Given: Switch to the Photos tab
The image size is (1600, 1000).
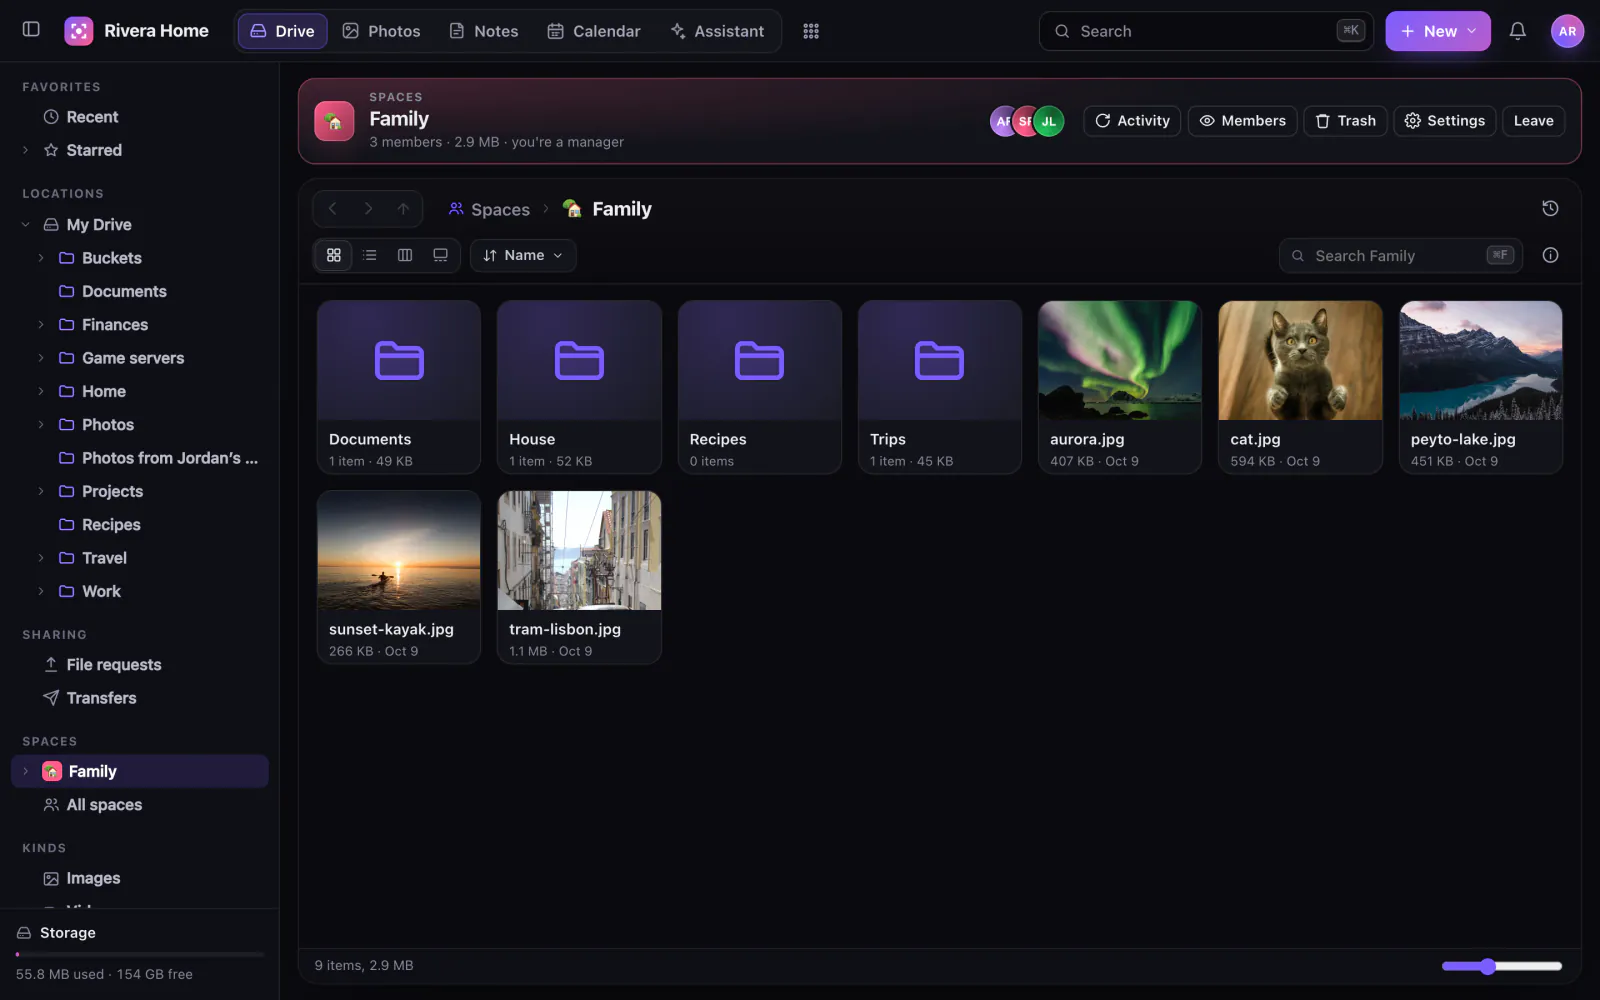Looking at the screenshot, I should pyautogui.click(x=381, y=31).
